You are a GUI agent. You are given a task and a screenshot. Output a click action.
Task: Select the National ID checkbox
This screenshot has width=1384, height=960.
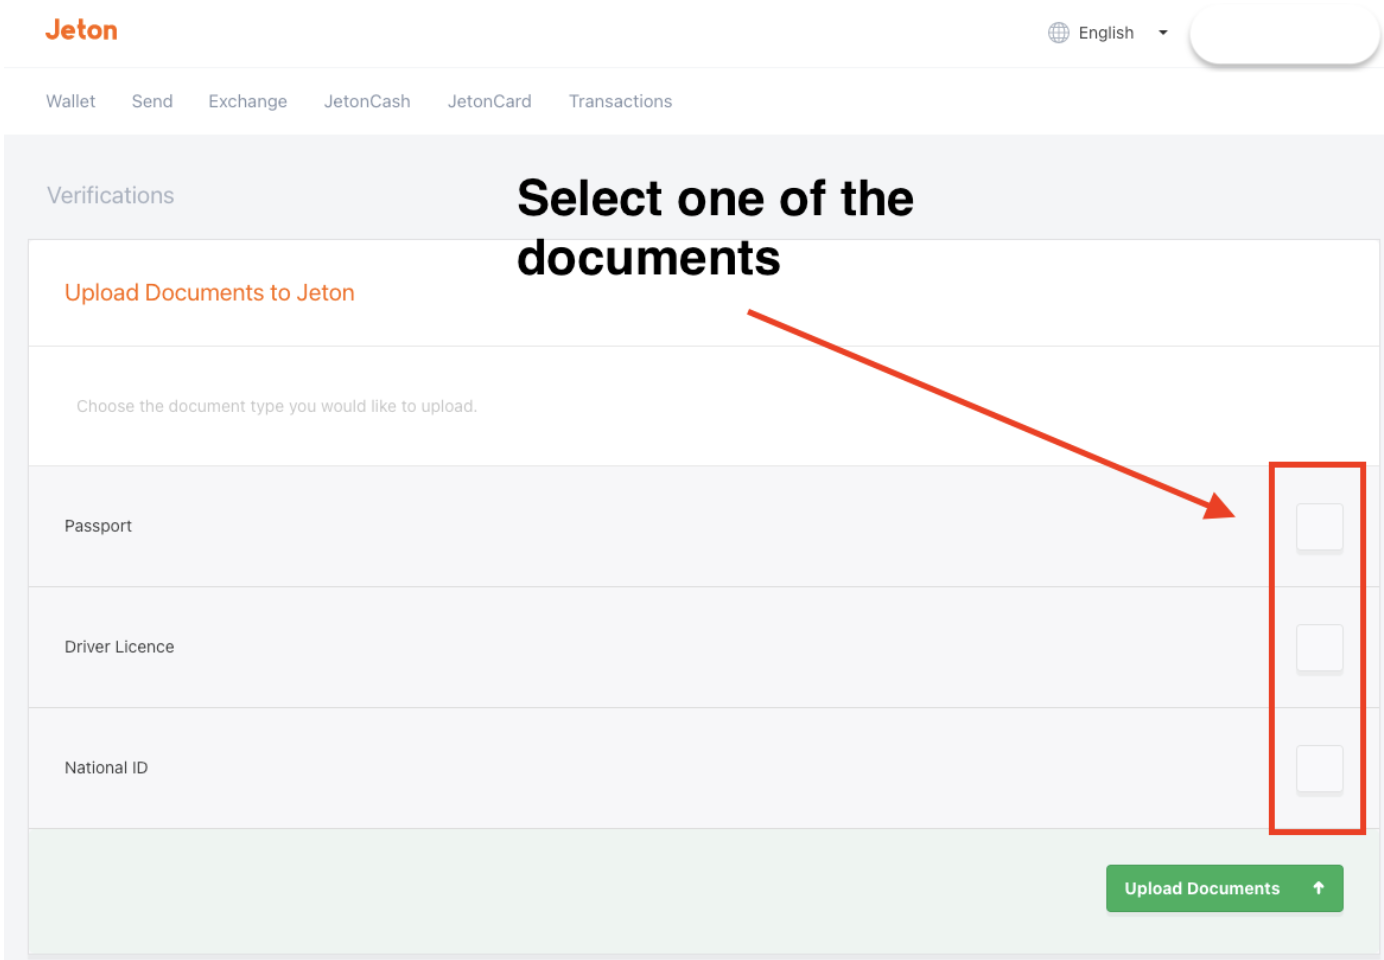(1319, 769)
